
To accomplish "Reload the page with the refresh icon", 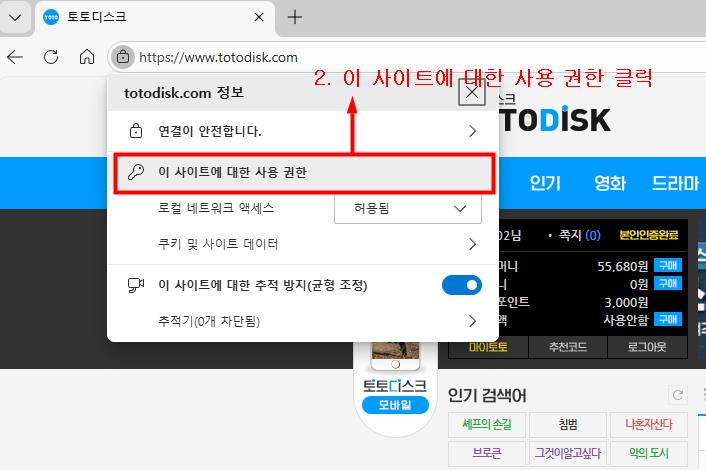I will click(x=51, y=57).
